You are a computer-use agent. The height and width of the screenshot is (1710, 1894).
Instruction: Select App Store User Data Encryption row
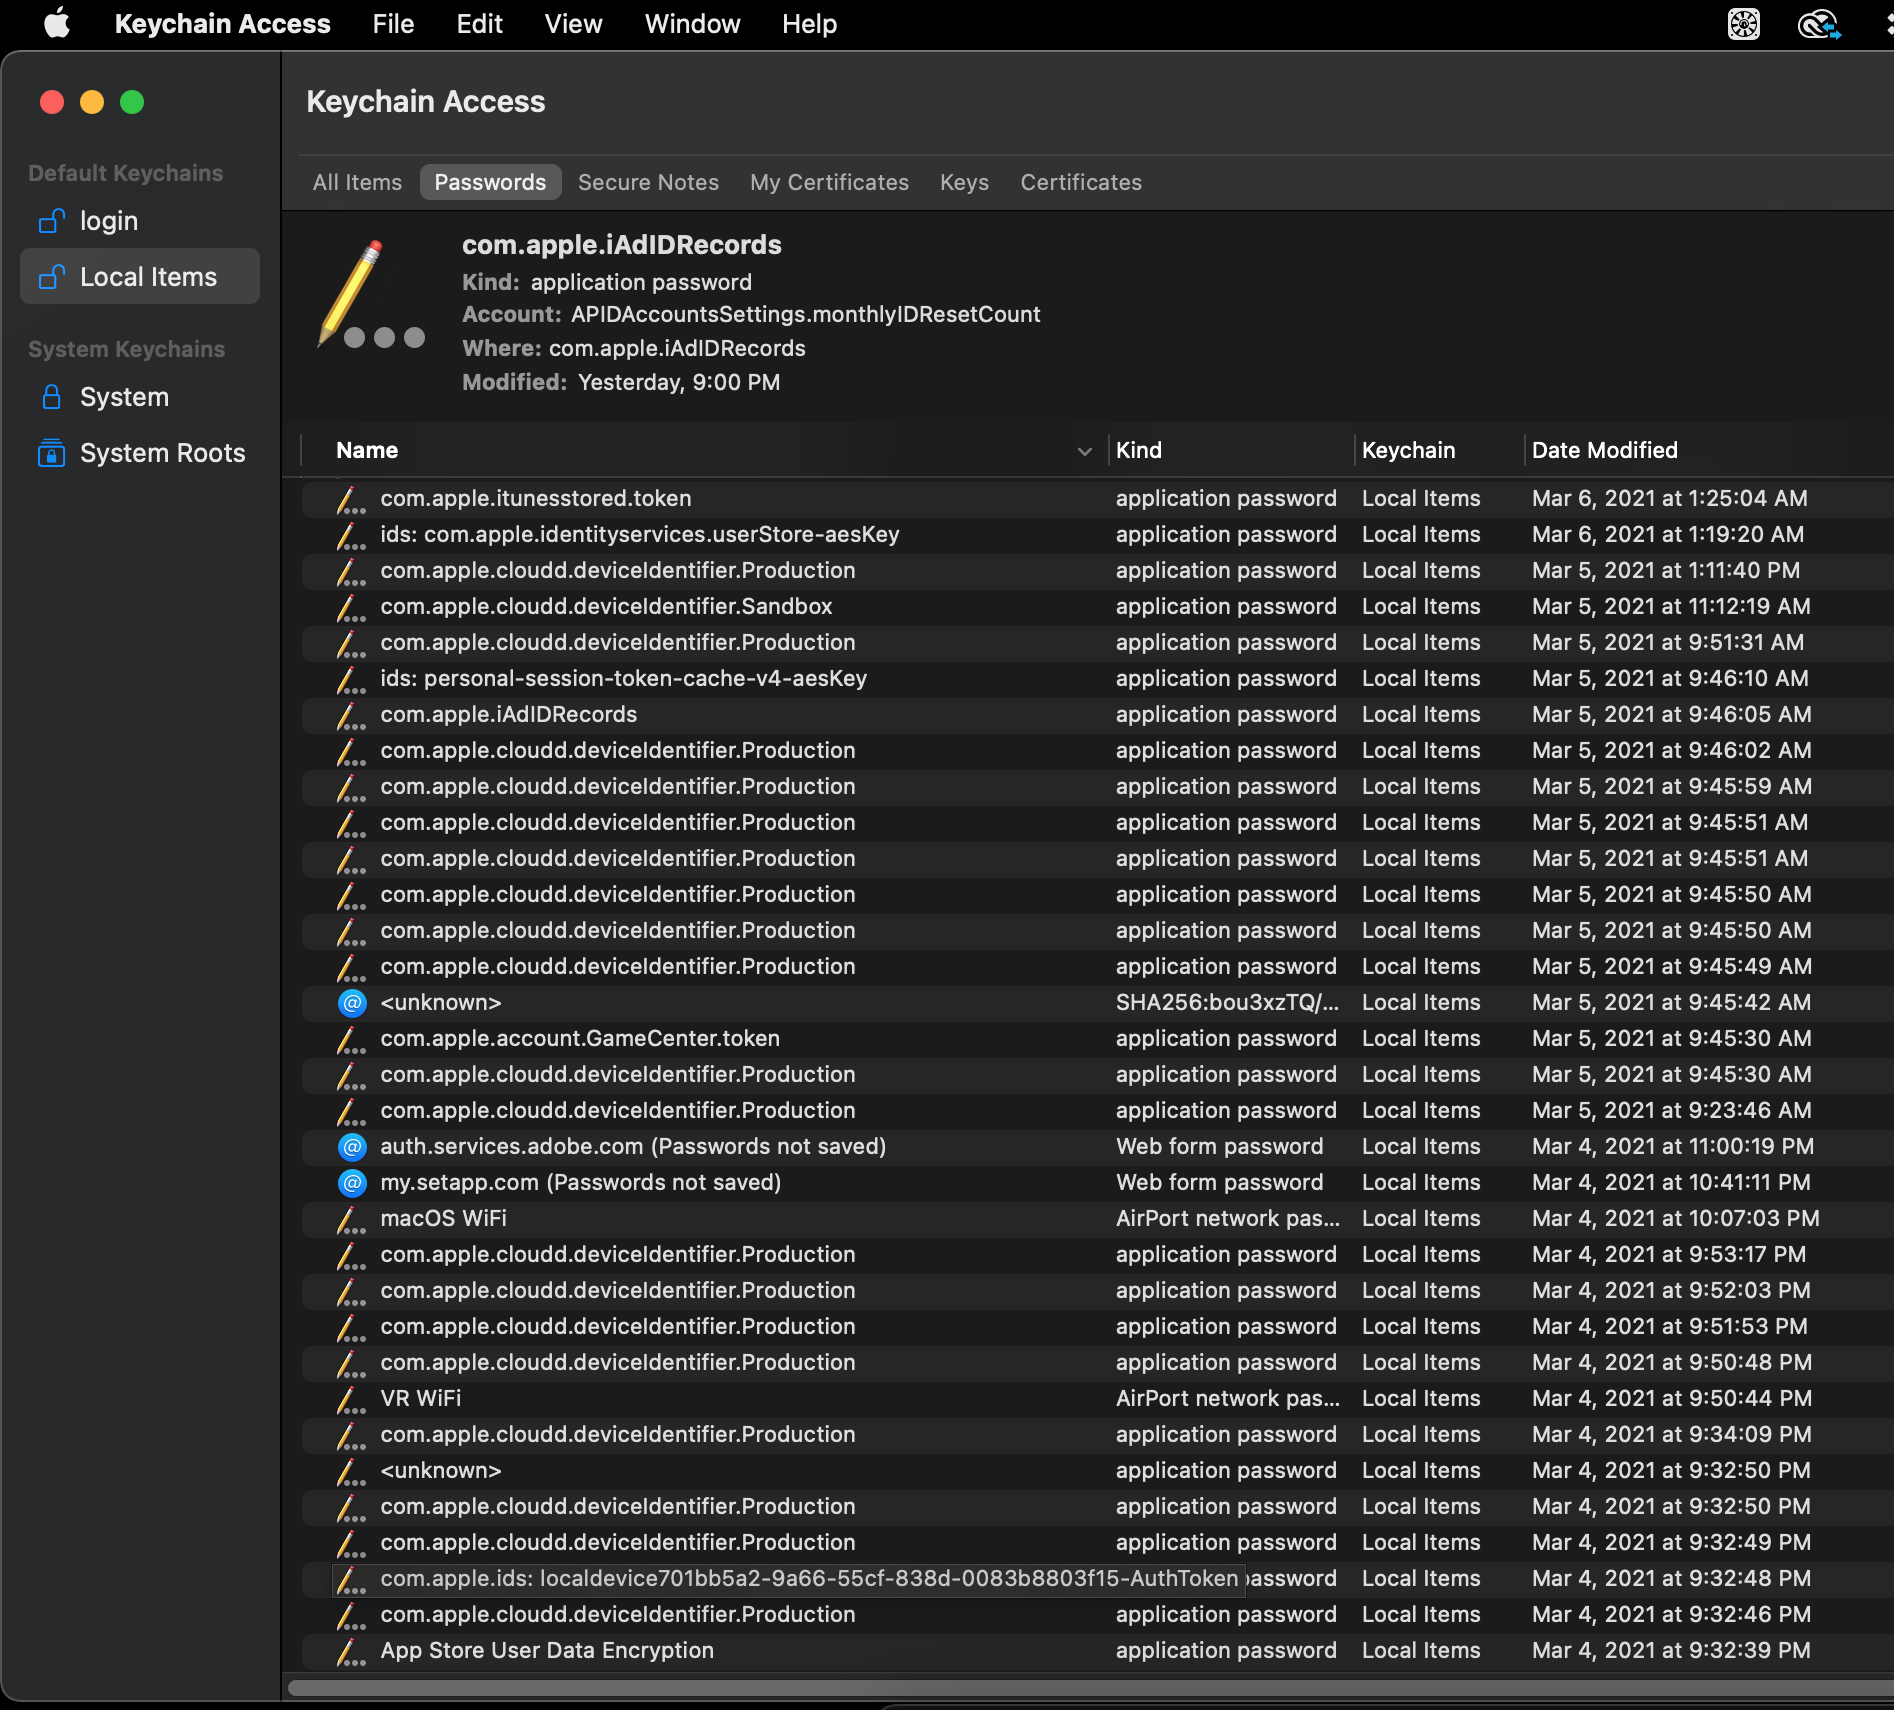[x=547, y=1650]
